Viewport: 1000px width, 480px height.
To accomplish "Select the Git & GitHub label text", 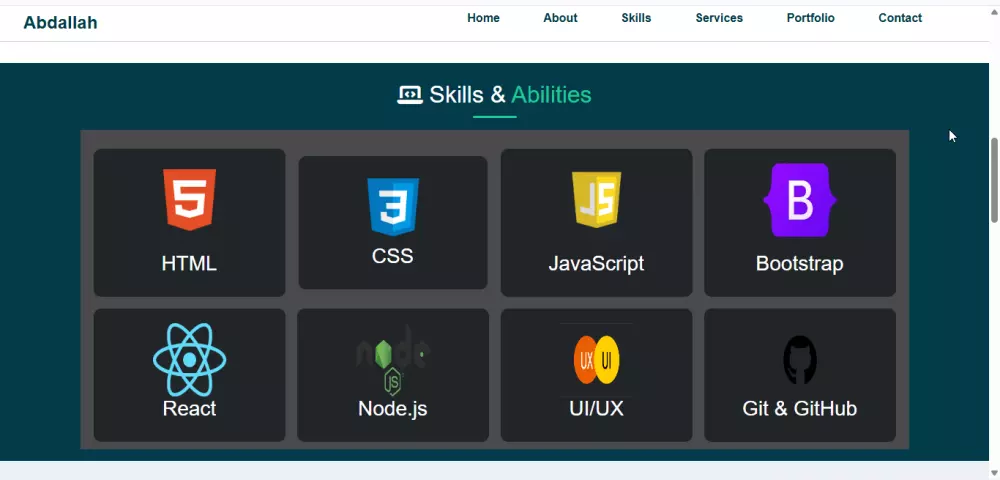I will point(800,408).
